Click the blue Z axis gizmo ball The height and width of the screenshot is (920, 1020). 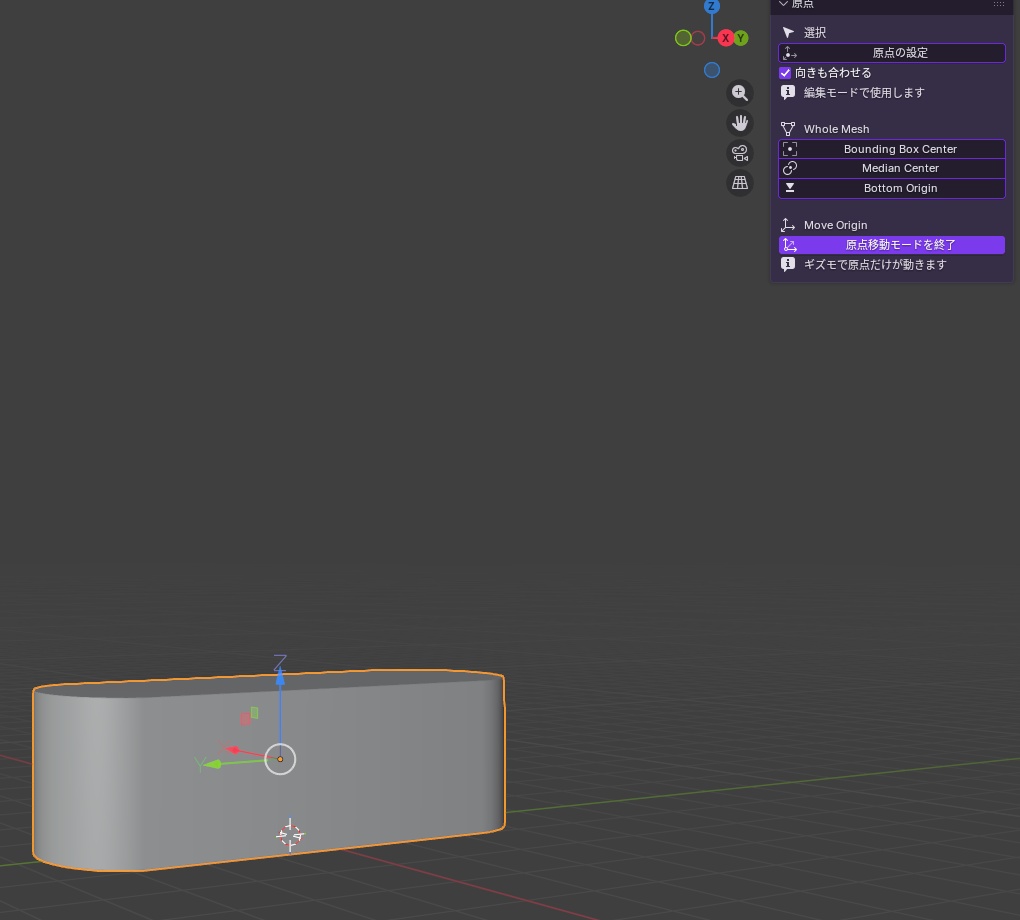(x=712, y=7)
